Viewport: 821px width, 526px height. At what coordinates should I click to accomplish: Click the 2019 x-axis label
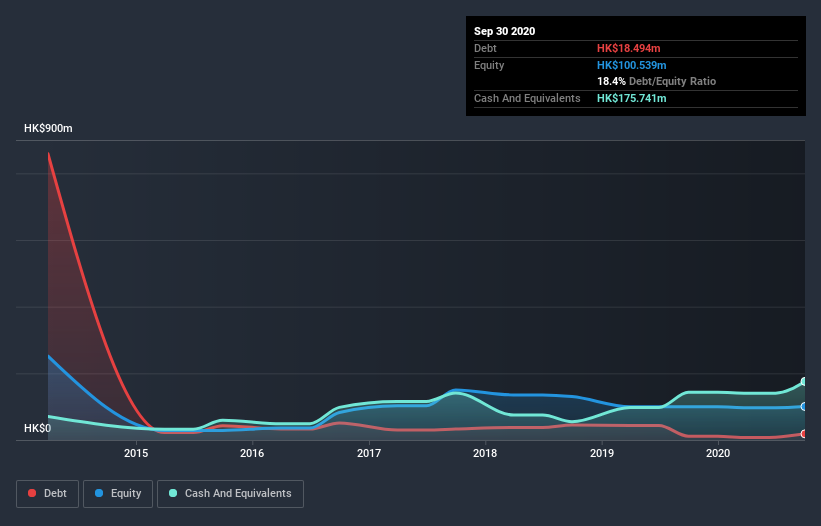[602, 453]
